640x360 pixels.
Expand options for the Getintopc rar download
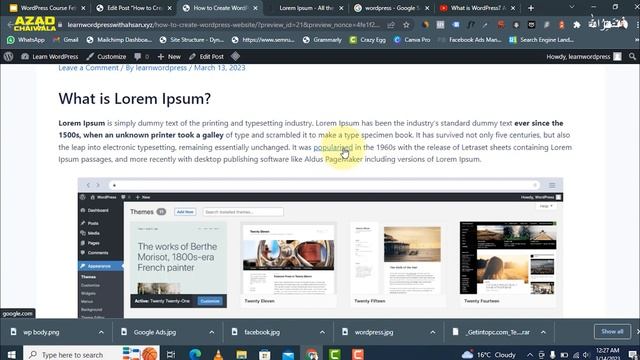pos(543,332)
